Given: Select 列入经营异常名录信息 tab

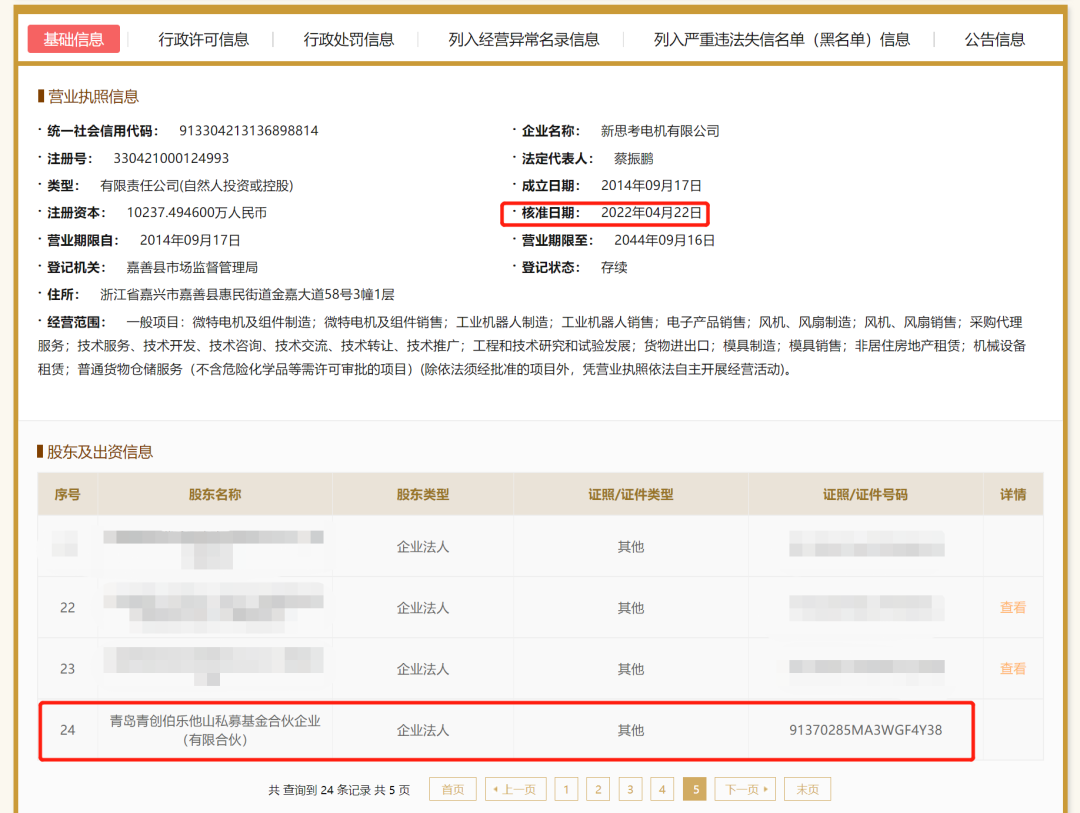Looking at the screenshot, I should pyautogui.click(x=524, y=39).
